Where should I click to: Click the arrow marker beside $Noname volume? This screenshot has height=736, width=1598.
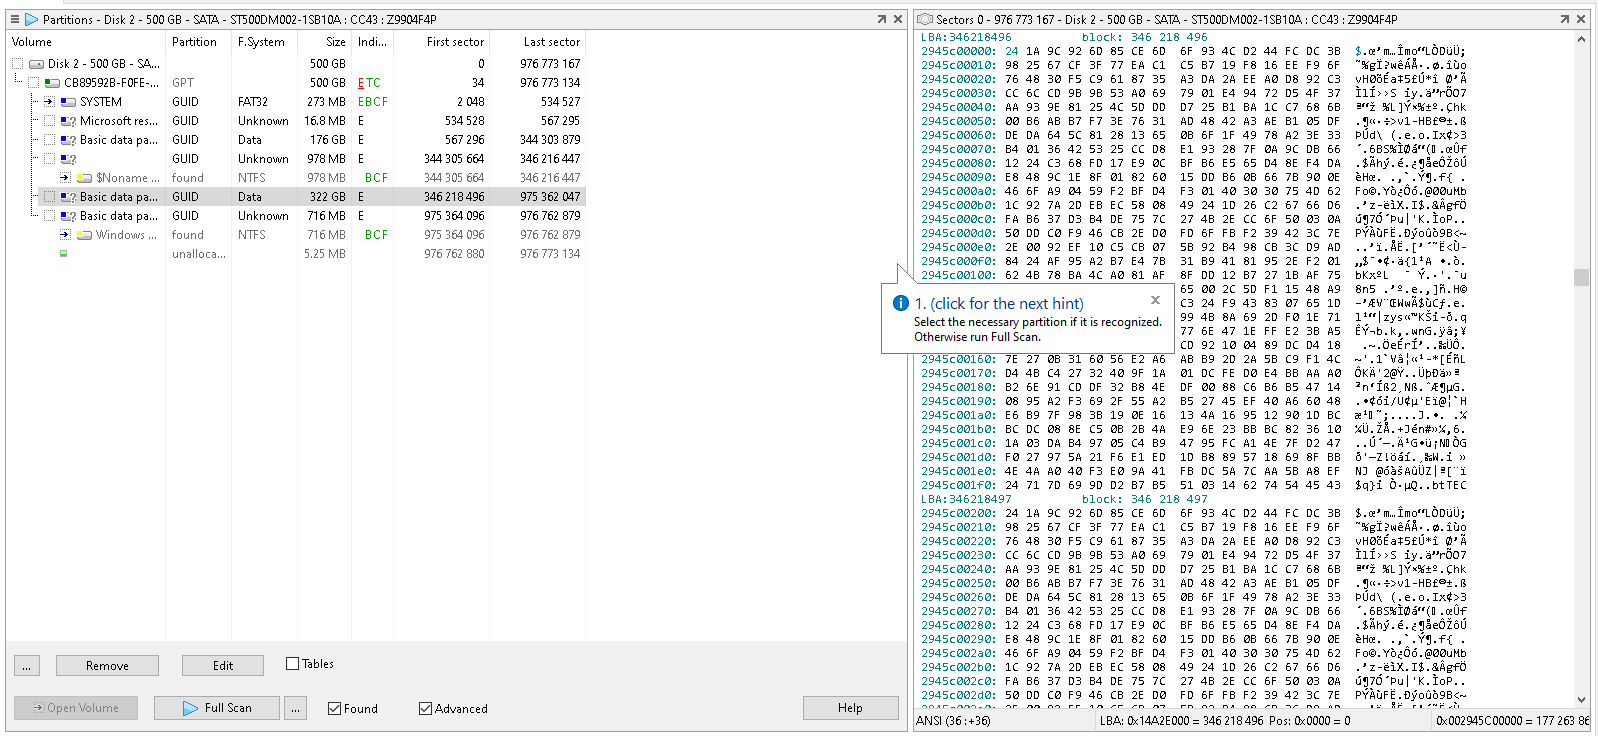pyautogui.click(x=65, y=178)
